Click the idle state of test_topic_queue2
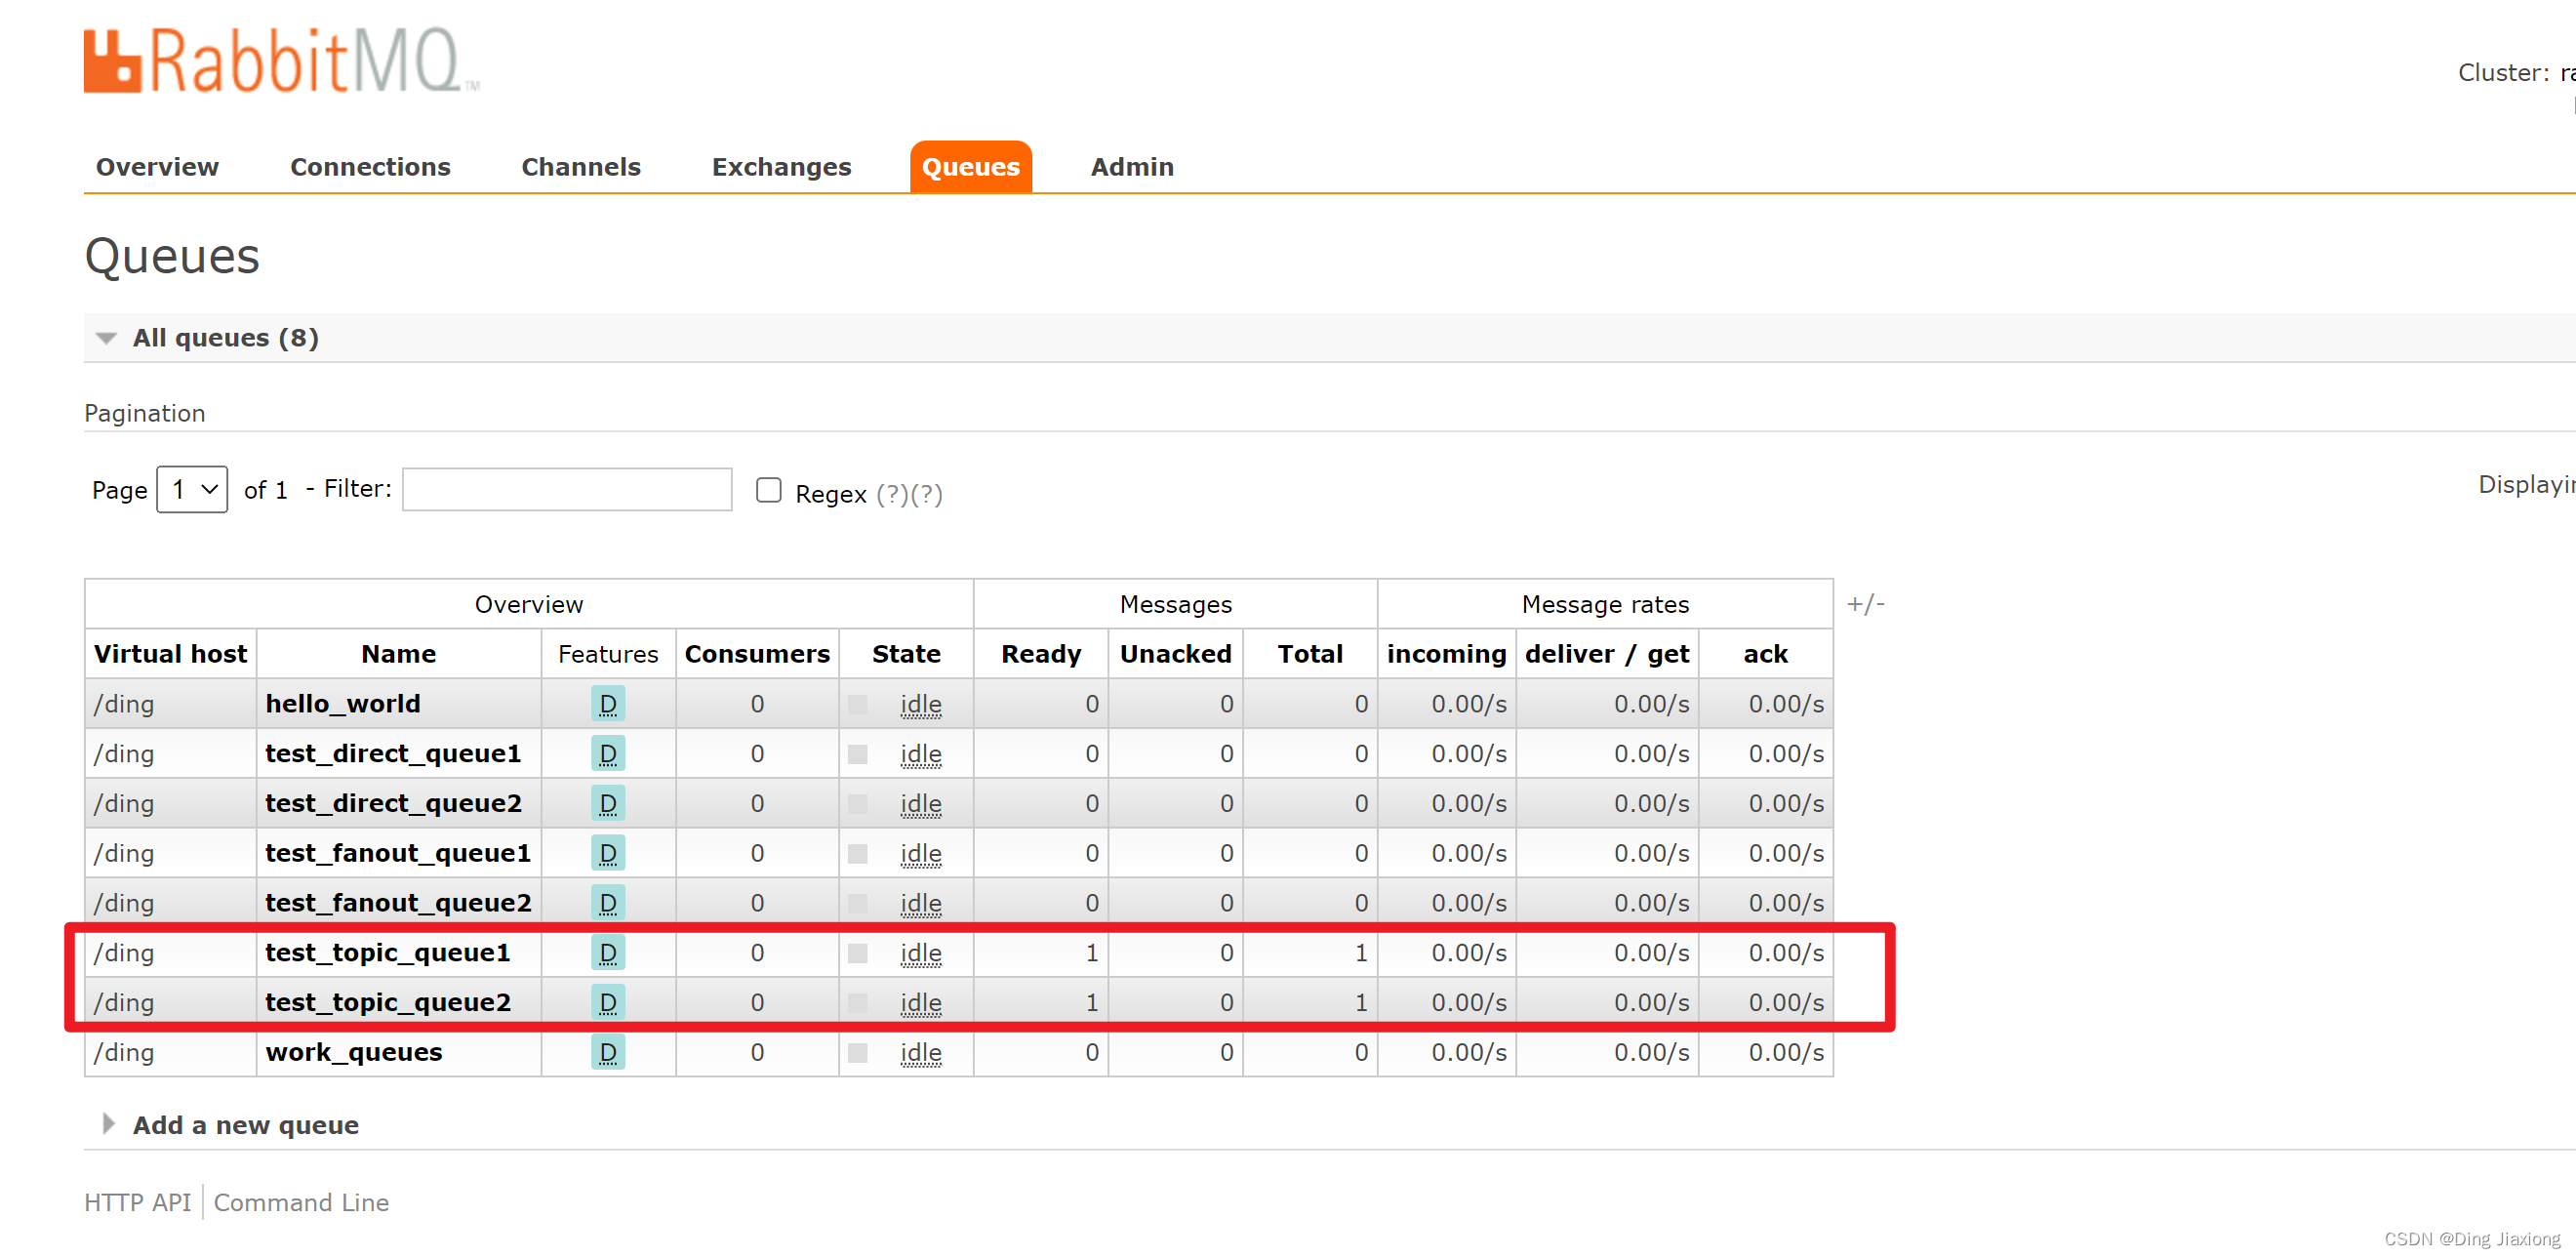 921,1004
